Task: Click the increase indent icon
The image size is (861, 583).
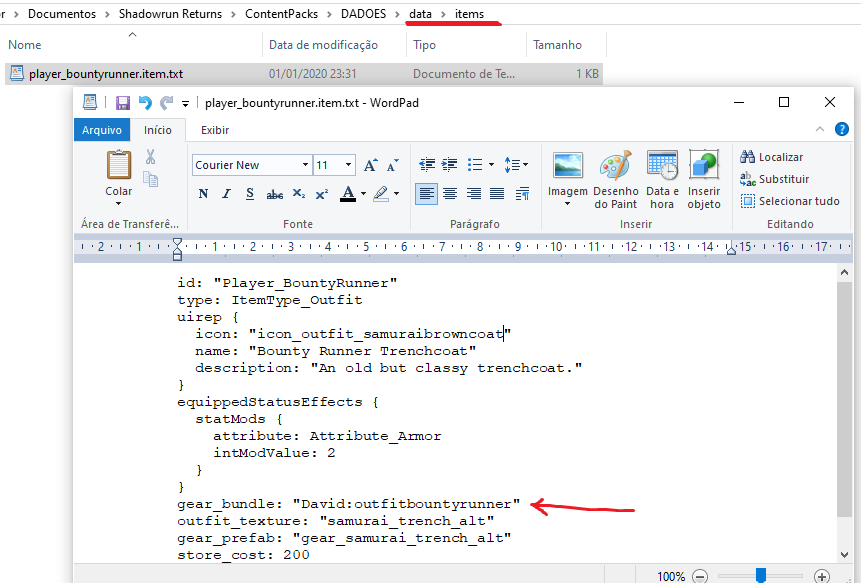Action: pos(449,164)
